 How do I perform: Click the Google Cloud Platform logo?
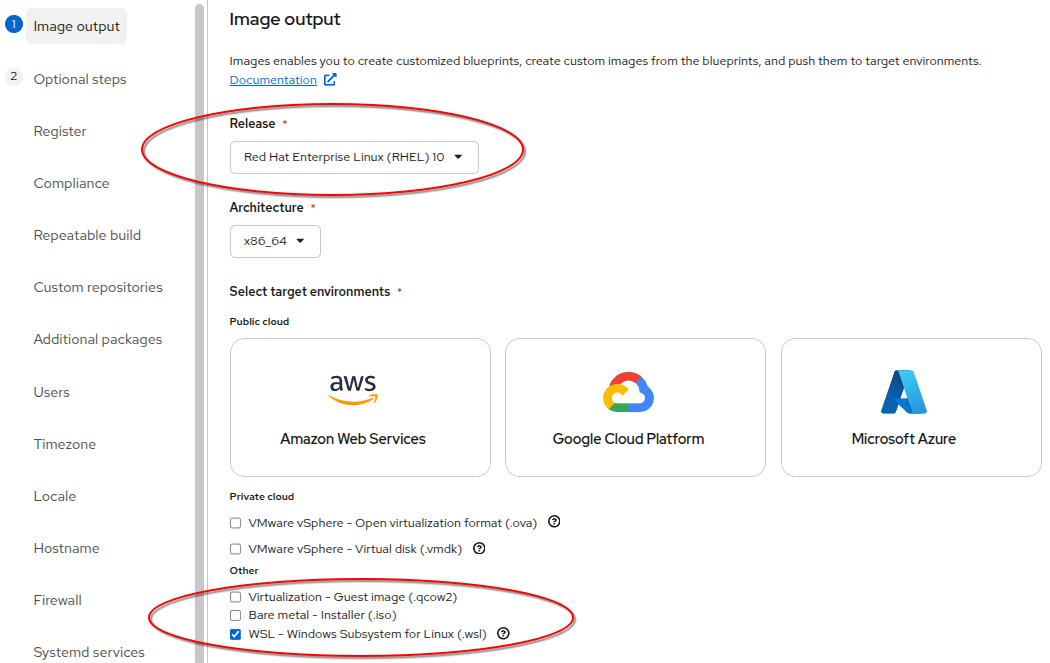(628, 392)
